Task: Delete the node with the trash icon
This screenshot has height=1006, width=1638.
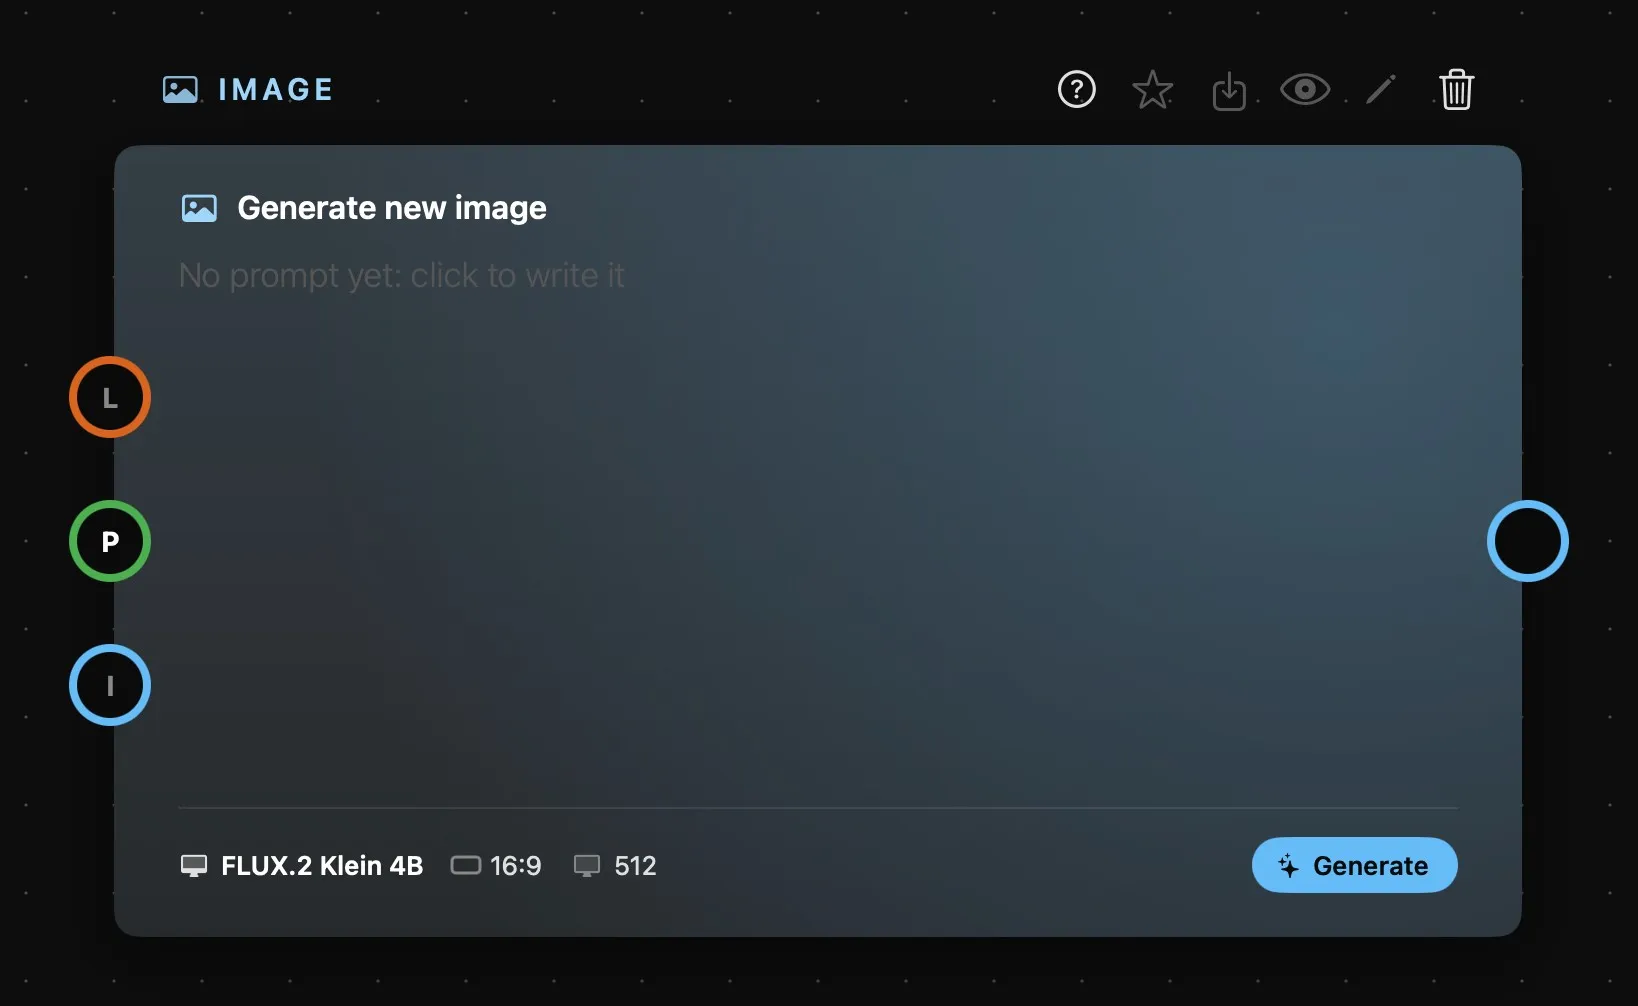Action: [x=1457, y=90]
